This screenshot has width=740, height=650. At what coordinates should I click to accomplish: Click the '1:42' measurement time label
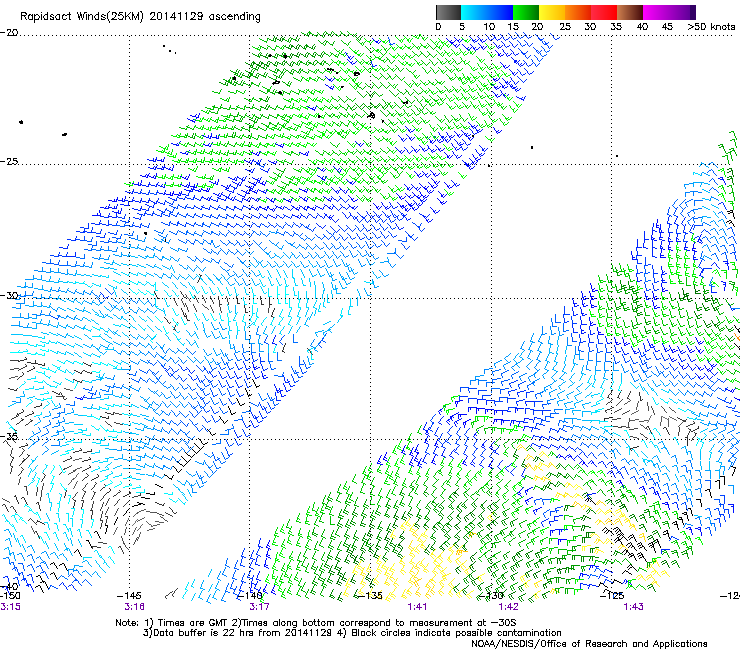509,607
